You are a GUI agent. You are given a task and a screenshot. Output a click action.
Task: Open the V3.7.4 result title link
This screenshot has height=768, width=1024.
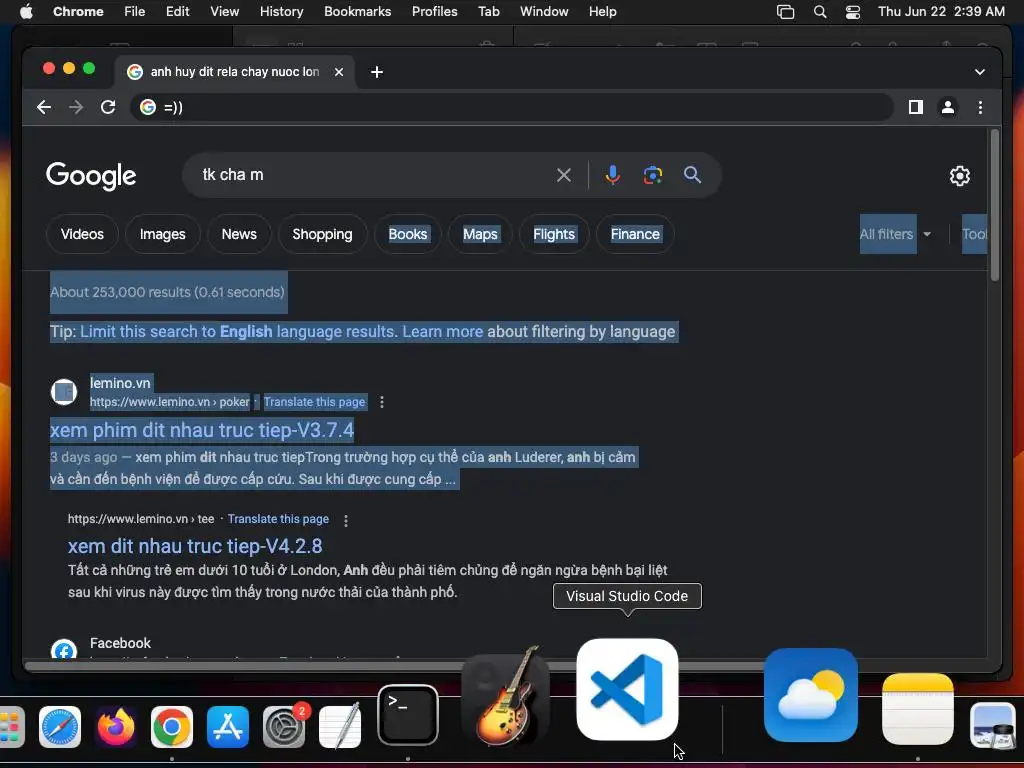(202, 430)
